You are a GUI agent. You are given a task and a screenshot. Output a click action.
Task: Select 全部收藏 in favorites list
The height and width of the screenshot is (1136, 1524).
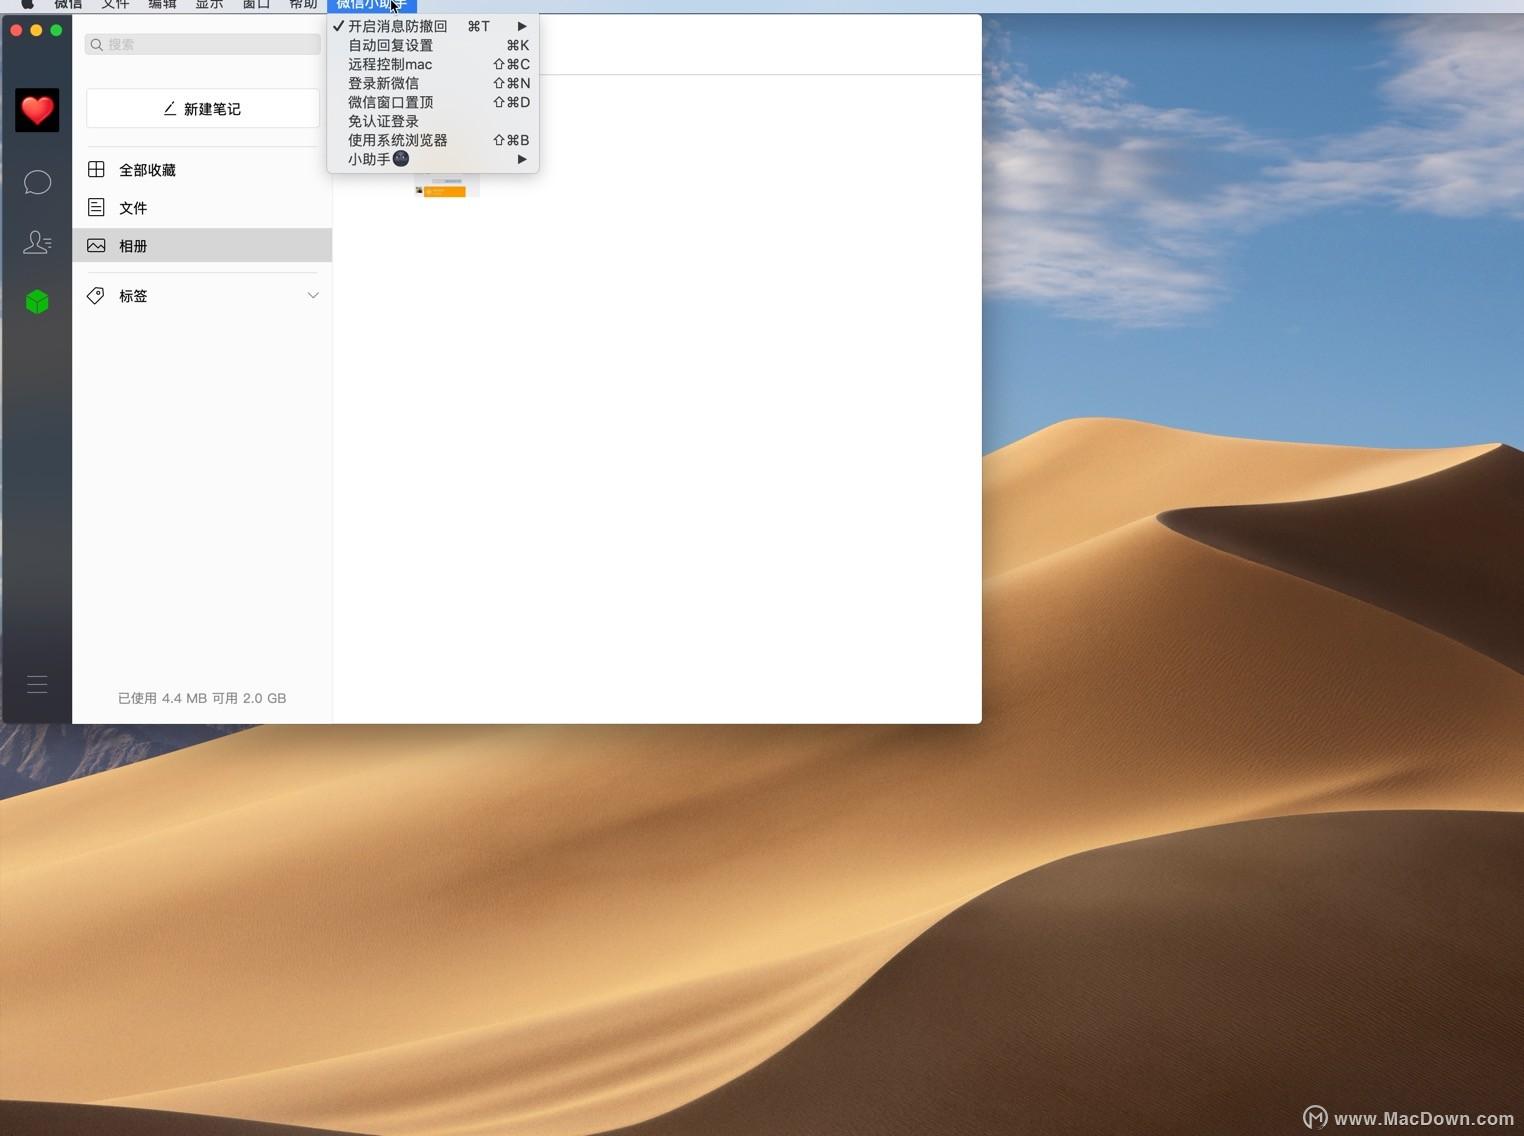tap(202, 170)
